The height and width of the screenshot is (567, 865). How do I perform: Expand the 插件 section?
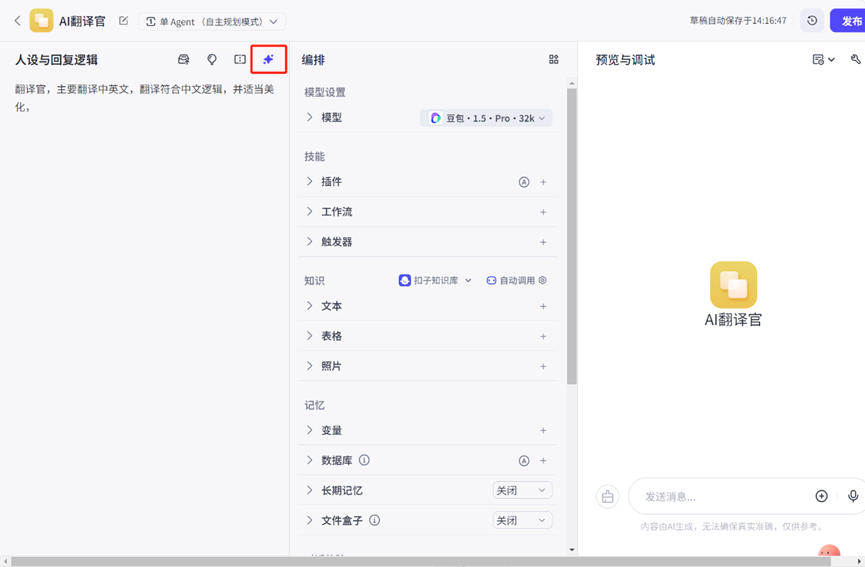(309, 181)
